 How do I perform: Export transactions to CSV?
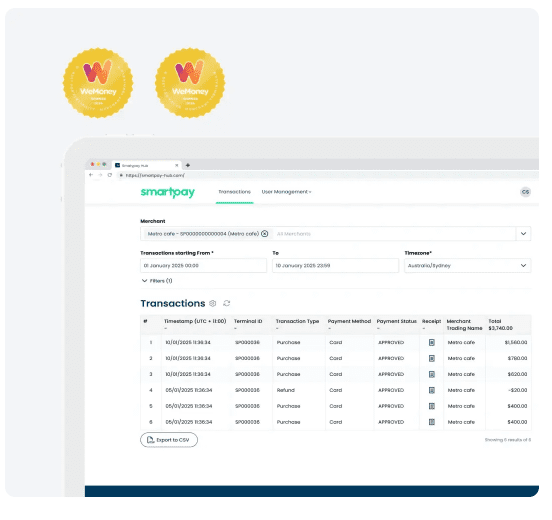(x=169, y=440)
